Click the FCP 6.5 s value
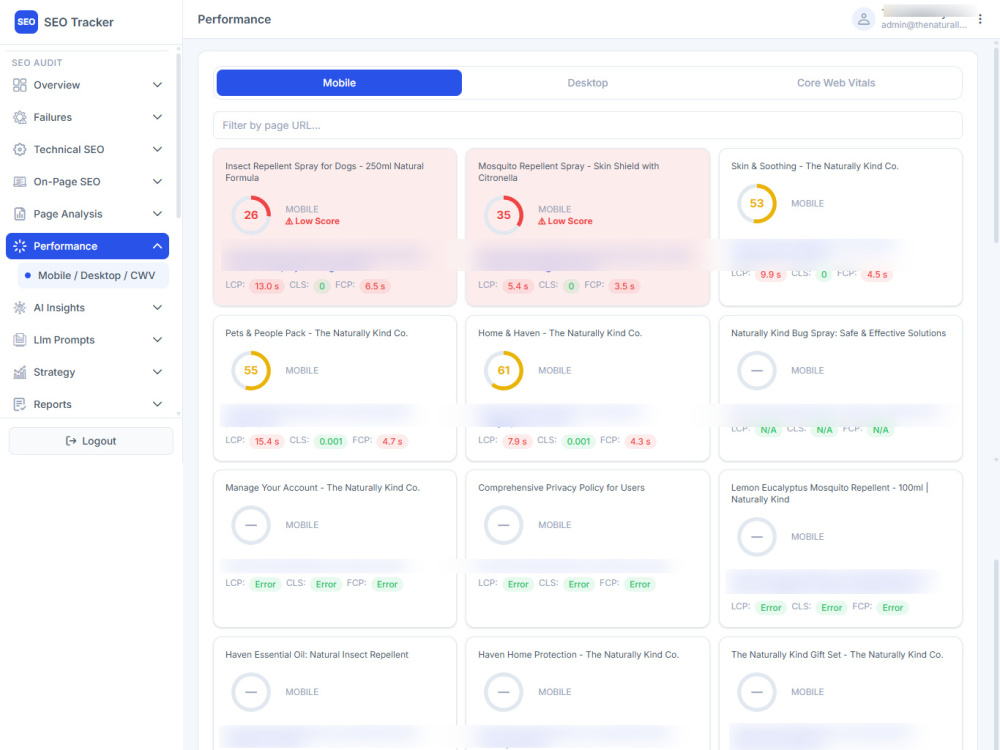The image size is (1000, 750). click(374, 286)
